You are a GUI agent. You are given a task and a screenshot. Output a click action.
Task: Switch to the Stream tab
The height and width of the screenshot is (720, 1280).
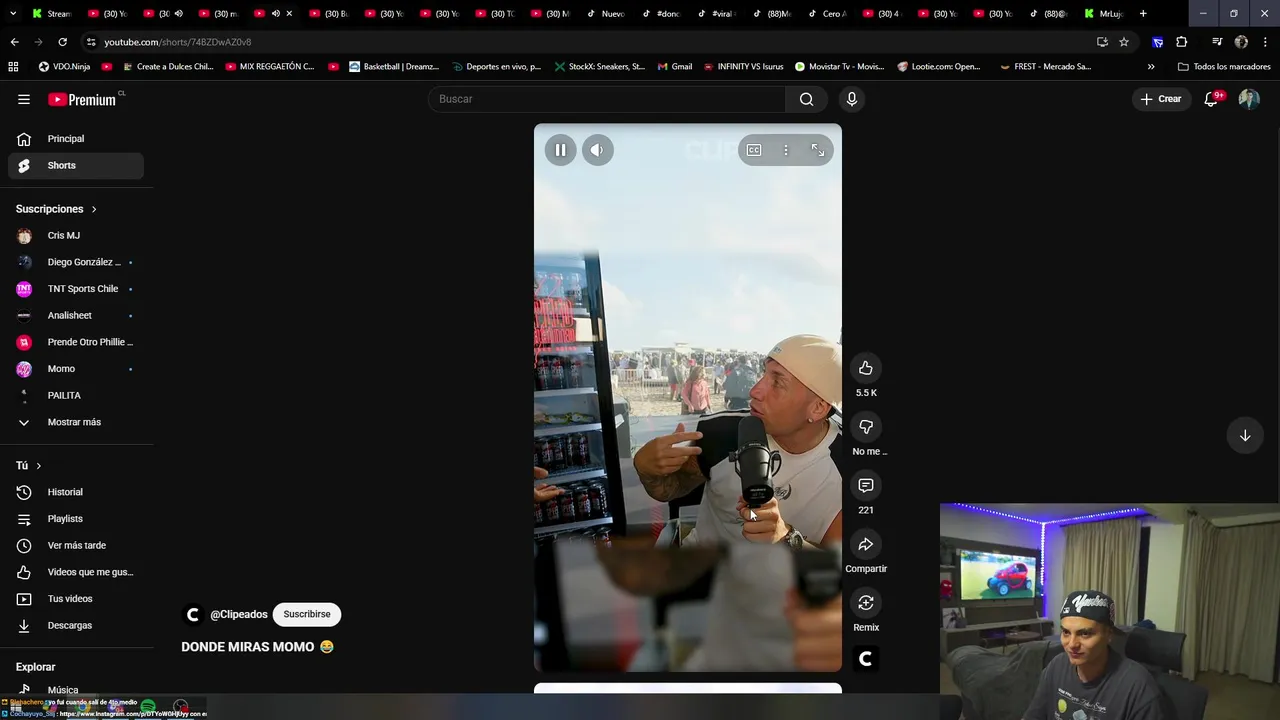pos(51,14)
